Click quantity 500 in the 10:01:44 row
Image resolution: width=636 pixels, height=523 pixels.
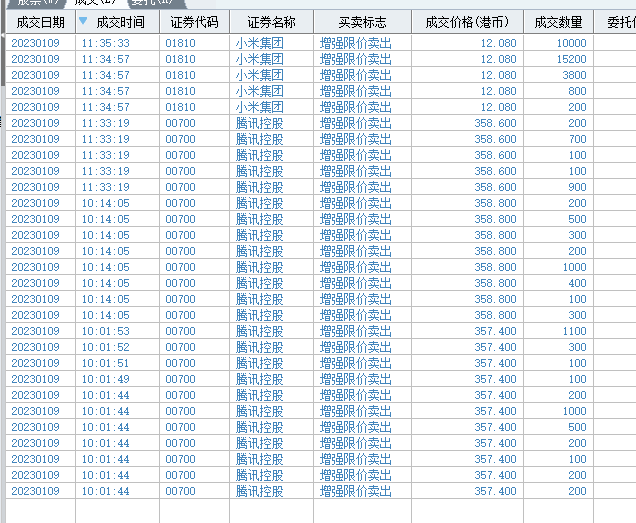[x=577, y=427]
